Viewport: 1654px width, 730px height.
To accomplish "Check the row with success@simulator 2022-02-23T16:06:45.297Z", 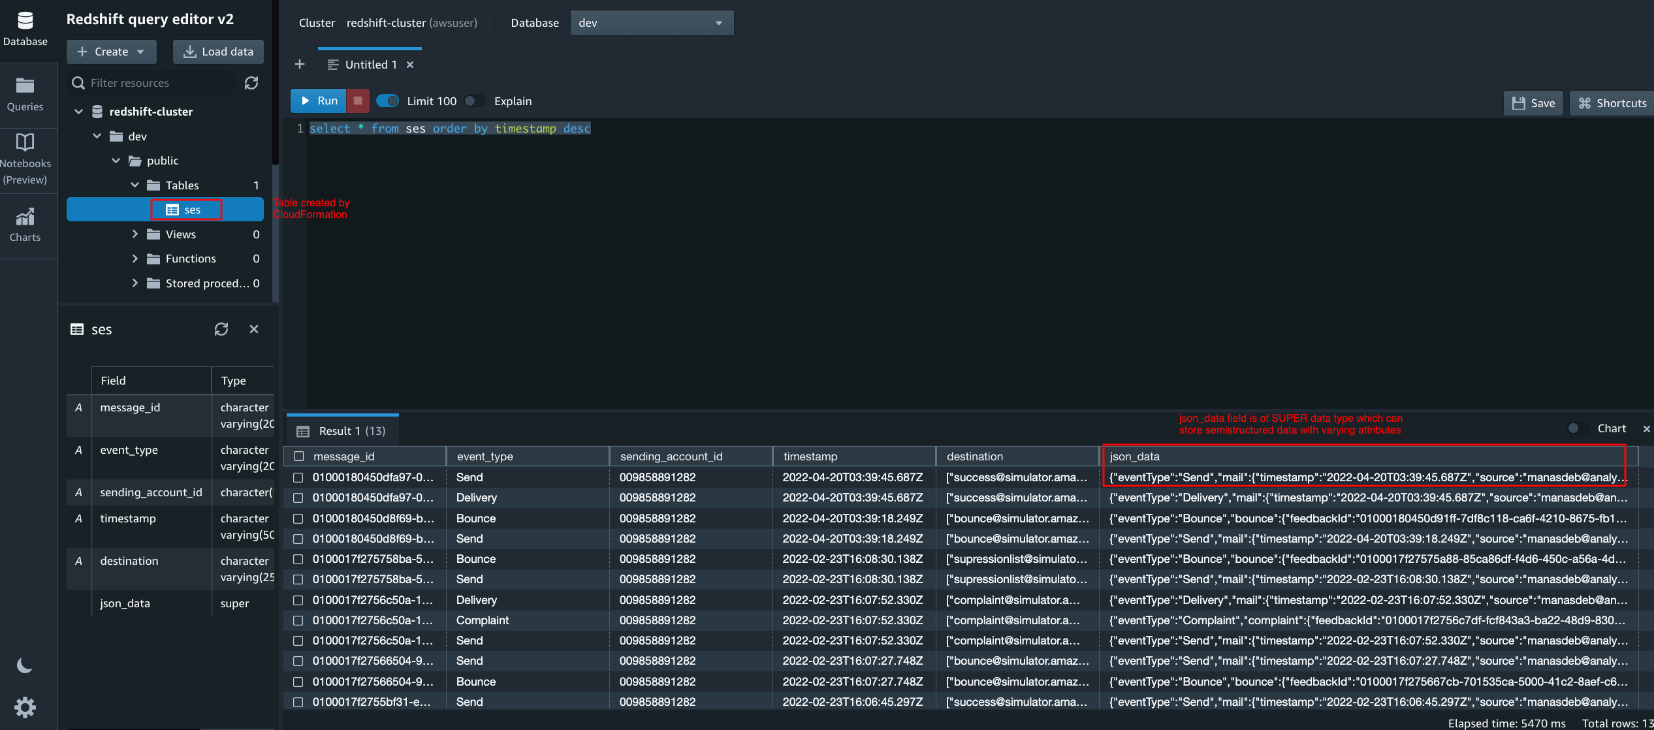I will (298, 702).
